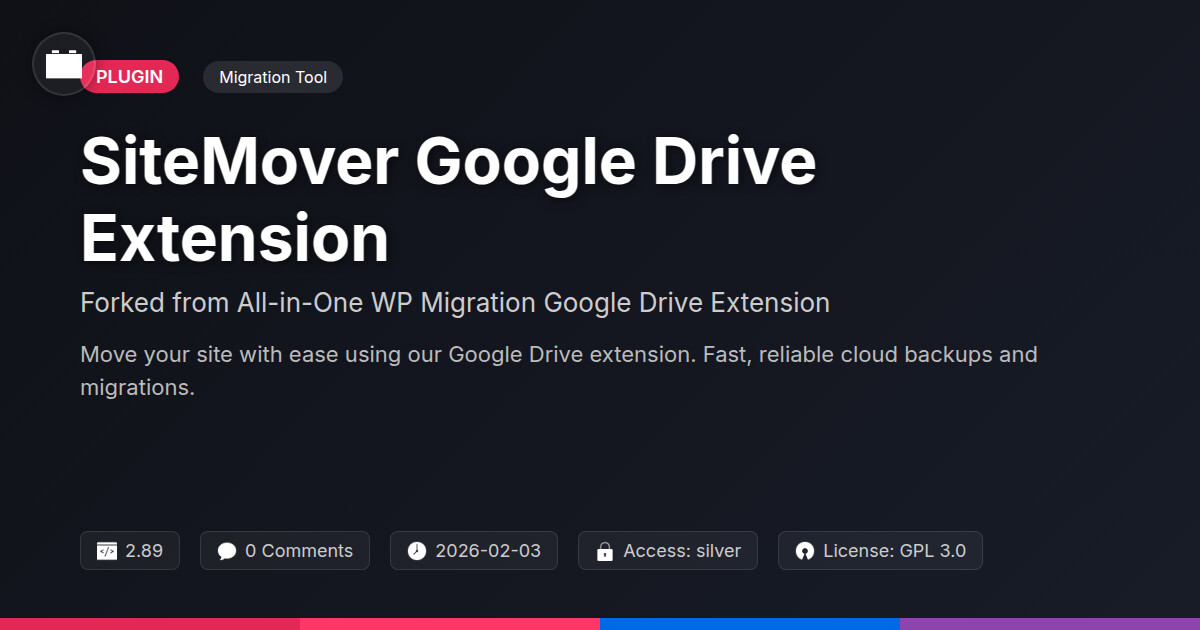The height and width of the screenshot is (630, 1200).
Task: Click the pink bottom bar segment
Action: coord(450,623)
